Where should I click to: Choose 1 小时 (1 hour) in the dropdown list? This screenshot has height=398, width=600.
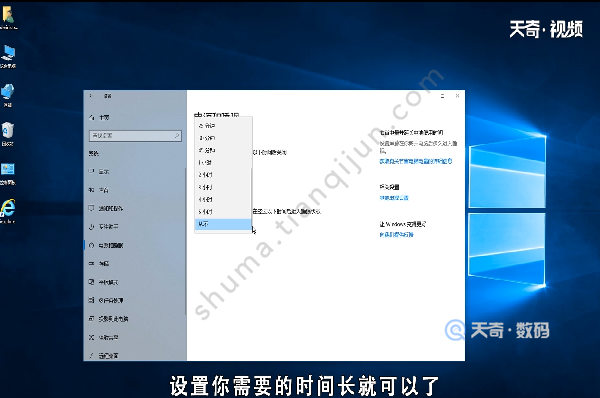click(x=223, y=162)
